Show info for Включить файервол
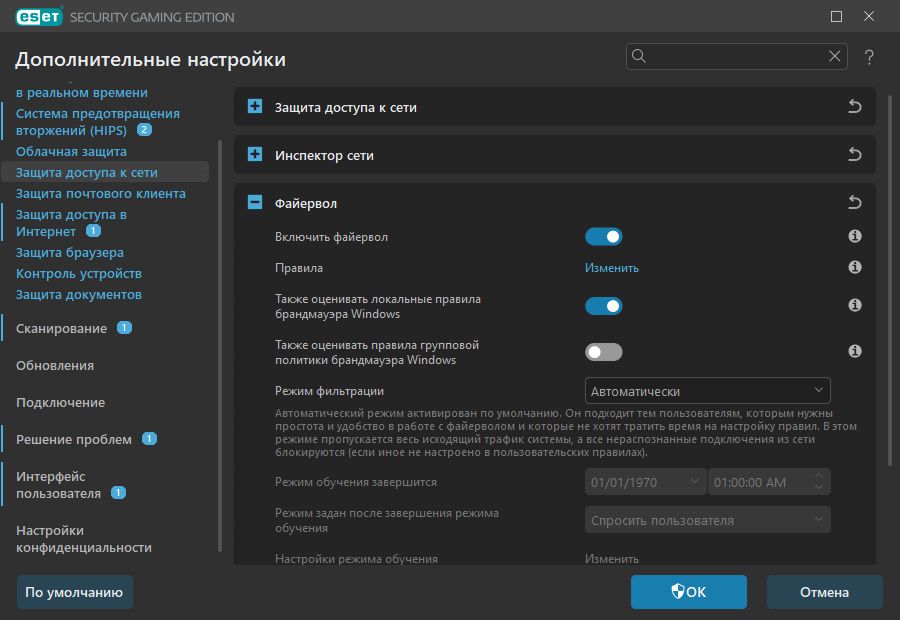The height and width of the screenshot is (620, 900). [x=855, y=236]
